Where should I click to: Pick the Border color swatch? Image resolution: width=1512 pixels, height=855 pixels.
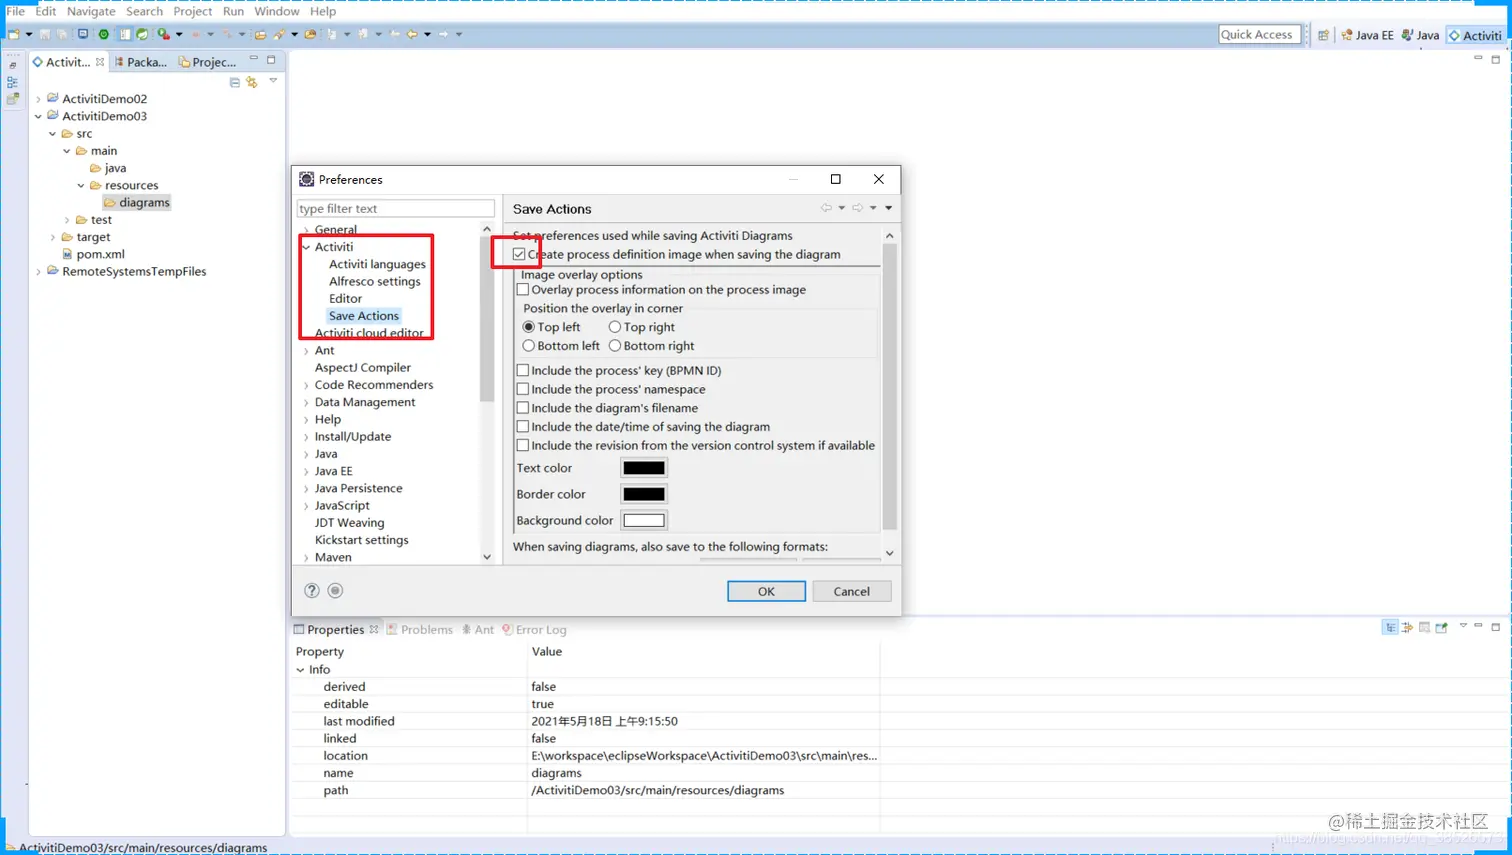(644, 494)
